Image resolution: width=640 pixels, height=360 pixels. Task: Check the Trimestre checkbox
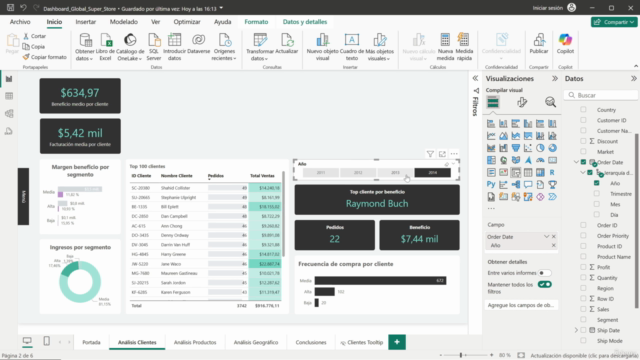click(597, 193)
